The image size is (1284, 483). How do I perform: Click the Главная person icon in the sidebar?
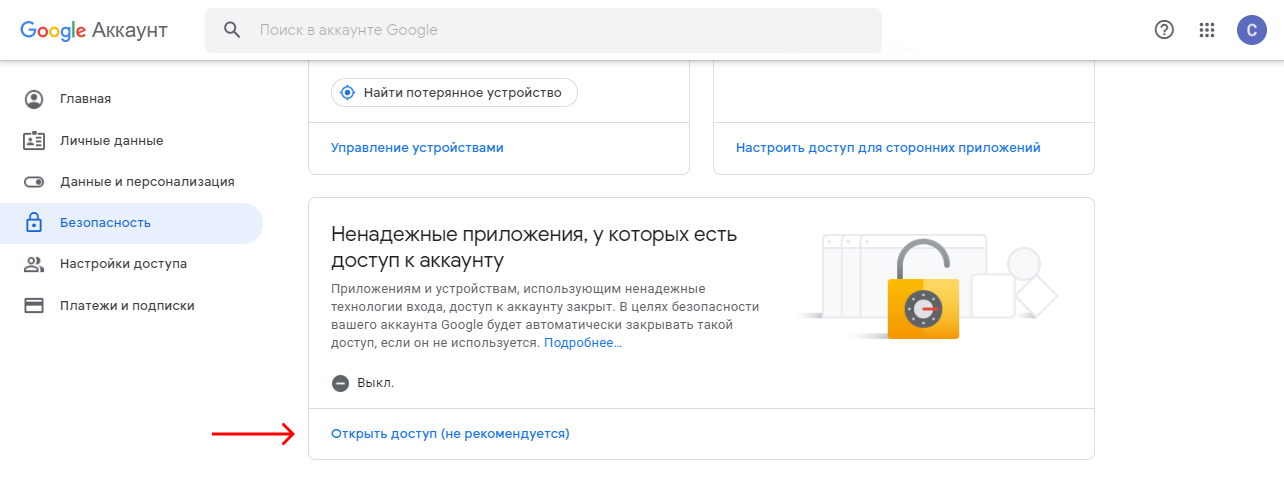(x=34, y=99)
